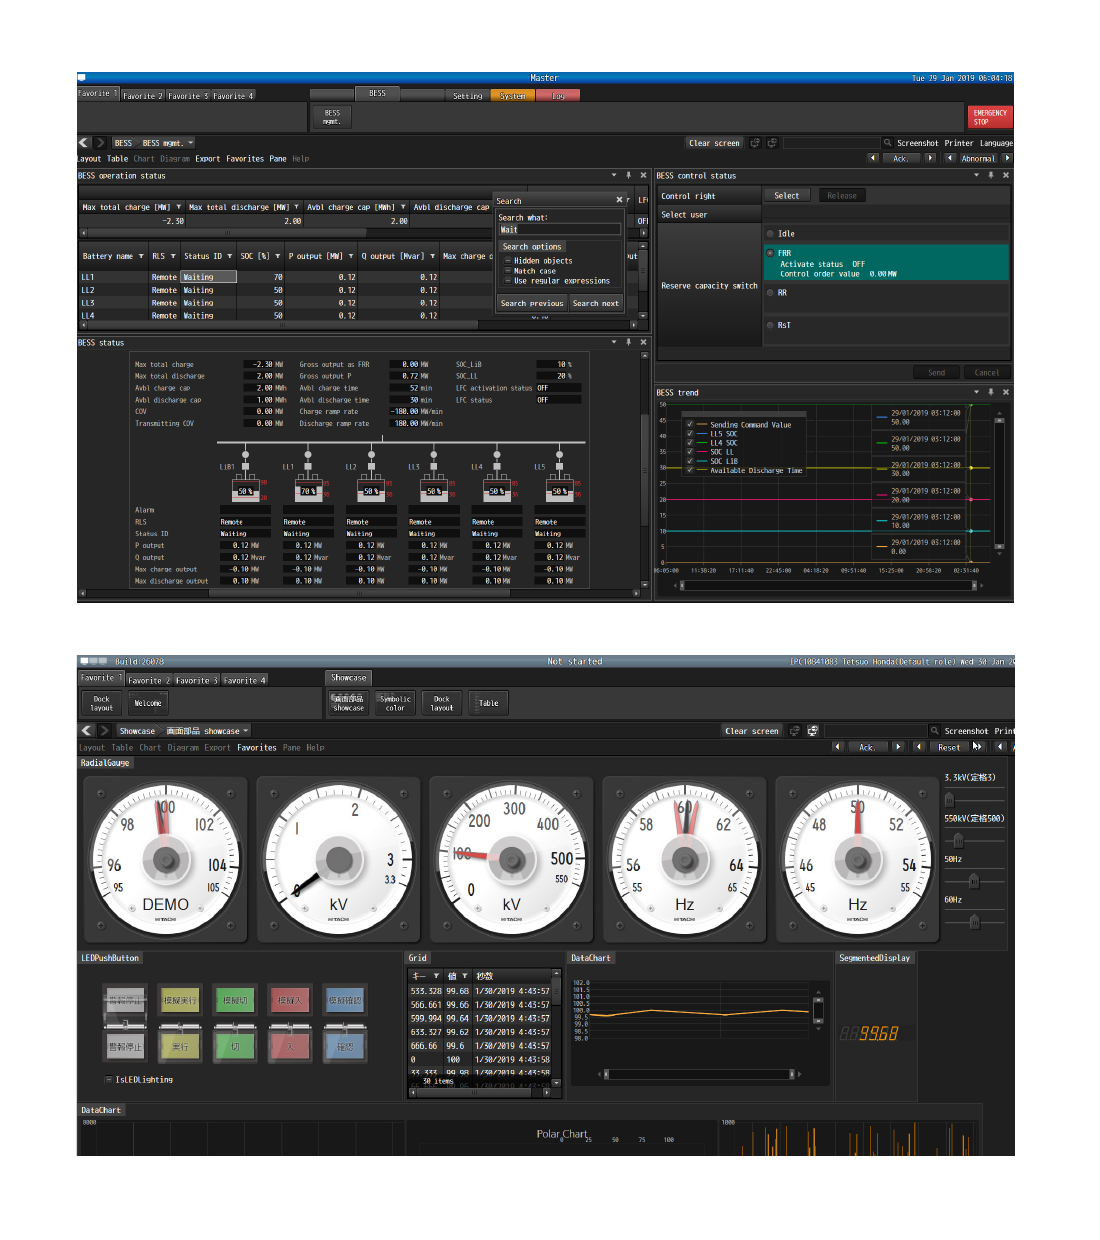Click next arrow right of Ack. in Master
This screenshot has height=1240, width=1100.
coord(930,158)
